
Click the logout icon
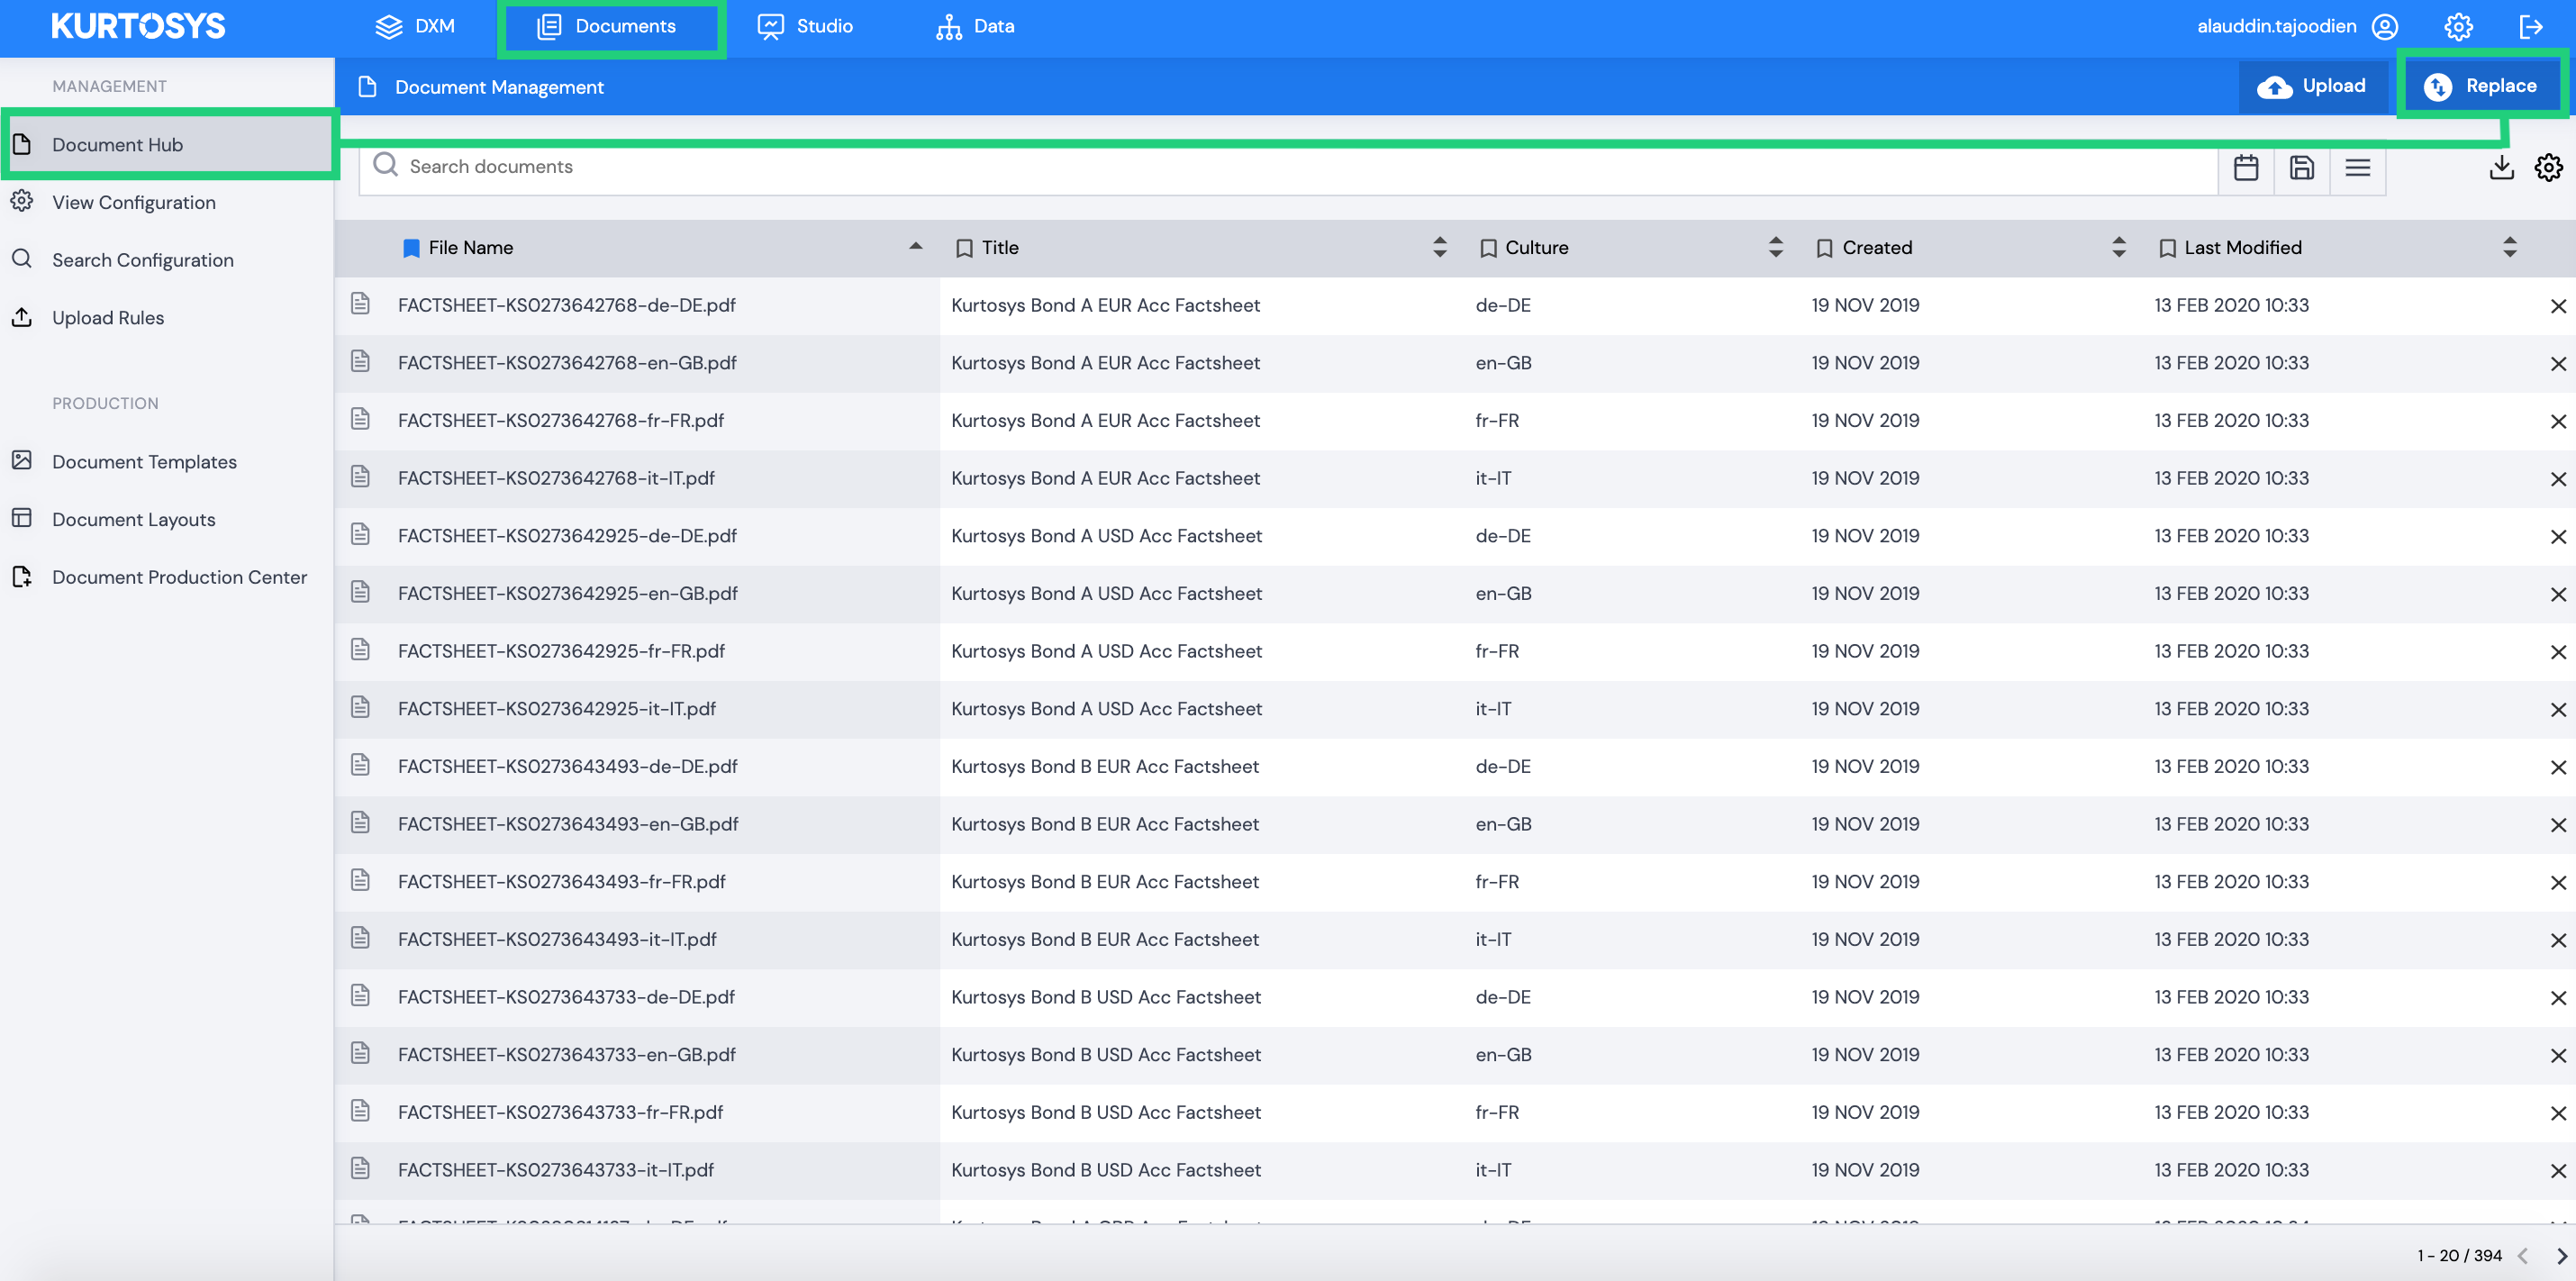[2531, 27]
